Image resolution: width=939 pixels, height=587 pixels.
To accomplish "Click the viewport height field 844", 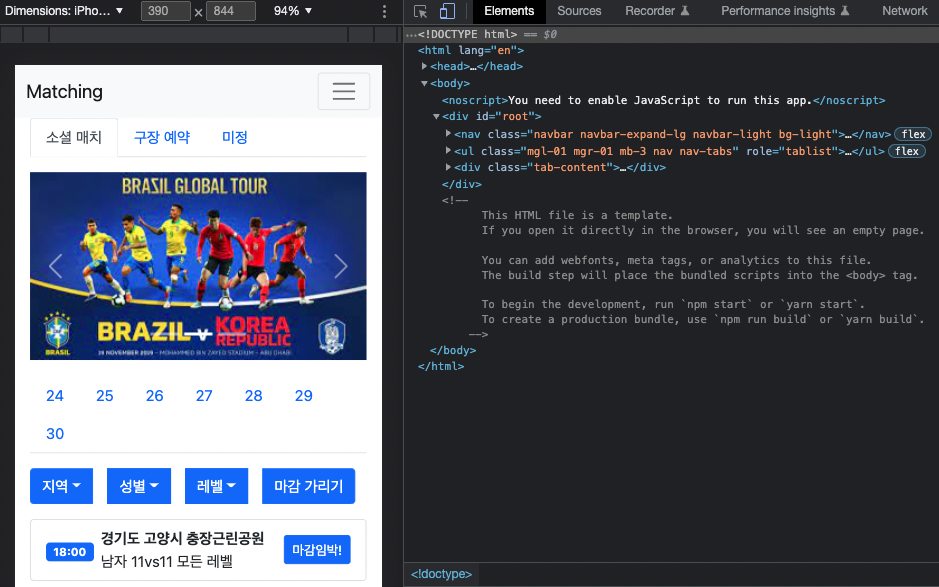I will [231, 11].
